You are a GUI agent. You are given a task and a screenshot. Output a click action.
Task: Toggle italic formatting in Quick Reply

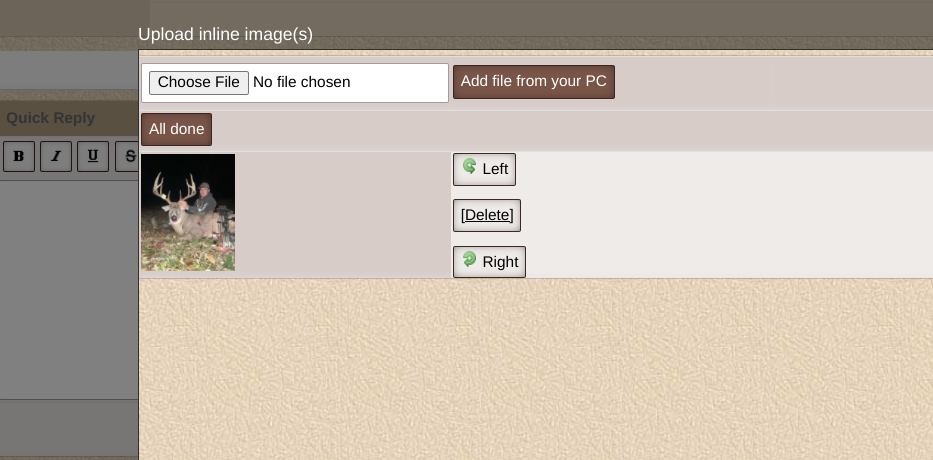coord(56,156)
